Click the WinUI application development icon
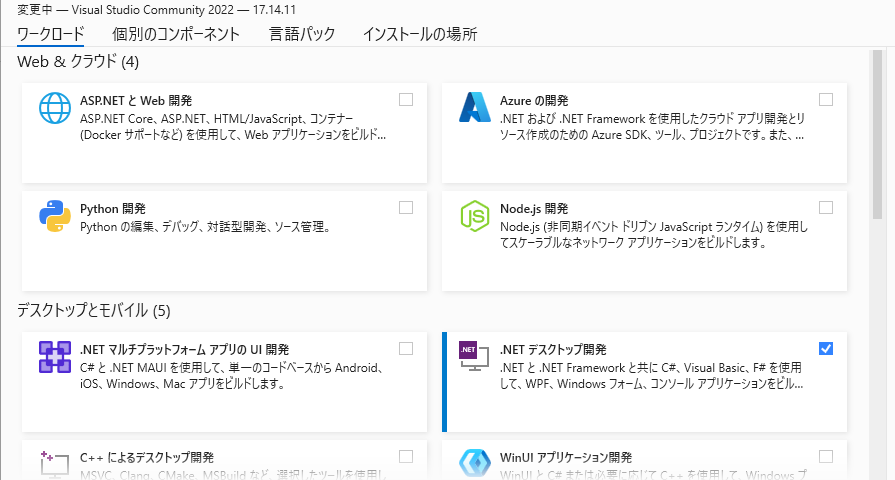895x480 pixels. point(475,463)
